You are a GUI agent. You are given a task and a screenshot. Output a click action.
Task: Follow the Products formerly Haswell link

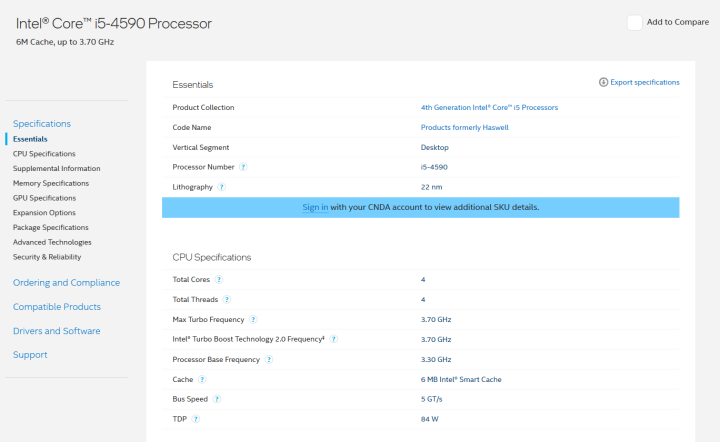click(464, 127)
